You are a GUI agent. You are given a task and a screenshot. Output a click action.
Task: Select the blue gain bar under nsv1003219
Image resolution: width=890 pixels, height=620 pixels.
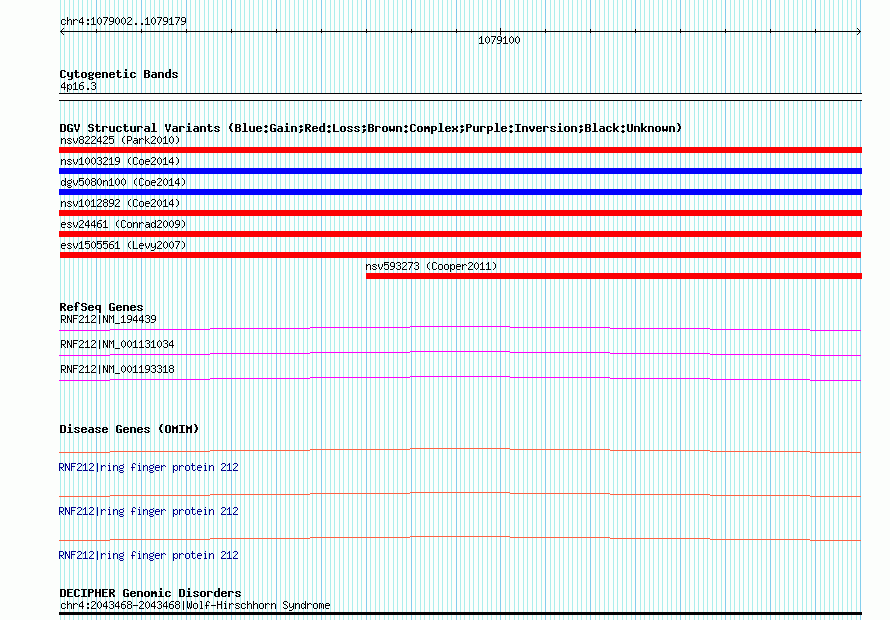(x=460, y=171)
